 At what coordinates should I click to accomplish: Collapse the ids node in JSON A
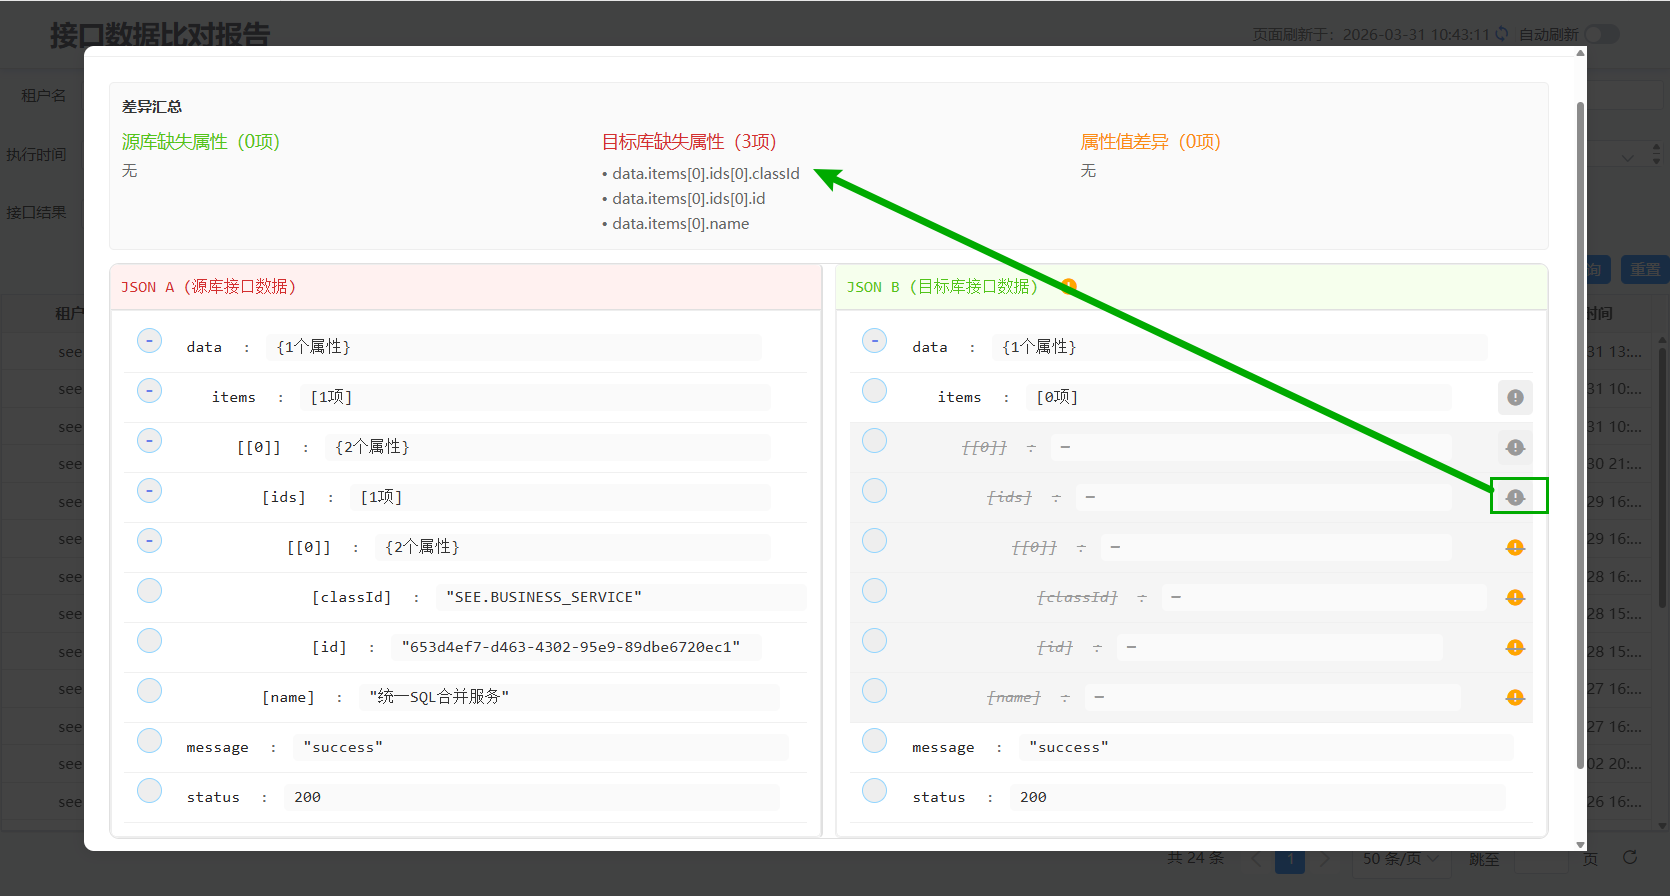(x=149, y=490)
